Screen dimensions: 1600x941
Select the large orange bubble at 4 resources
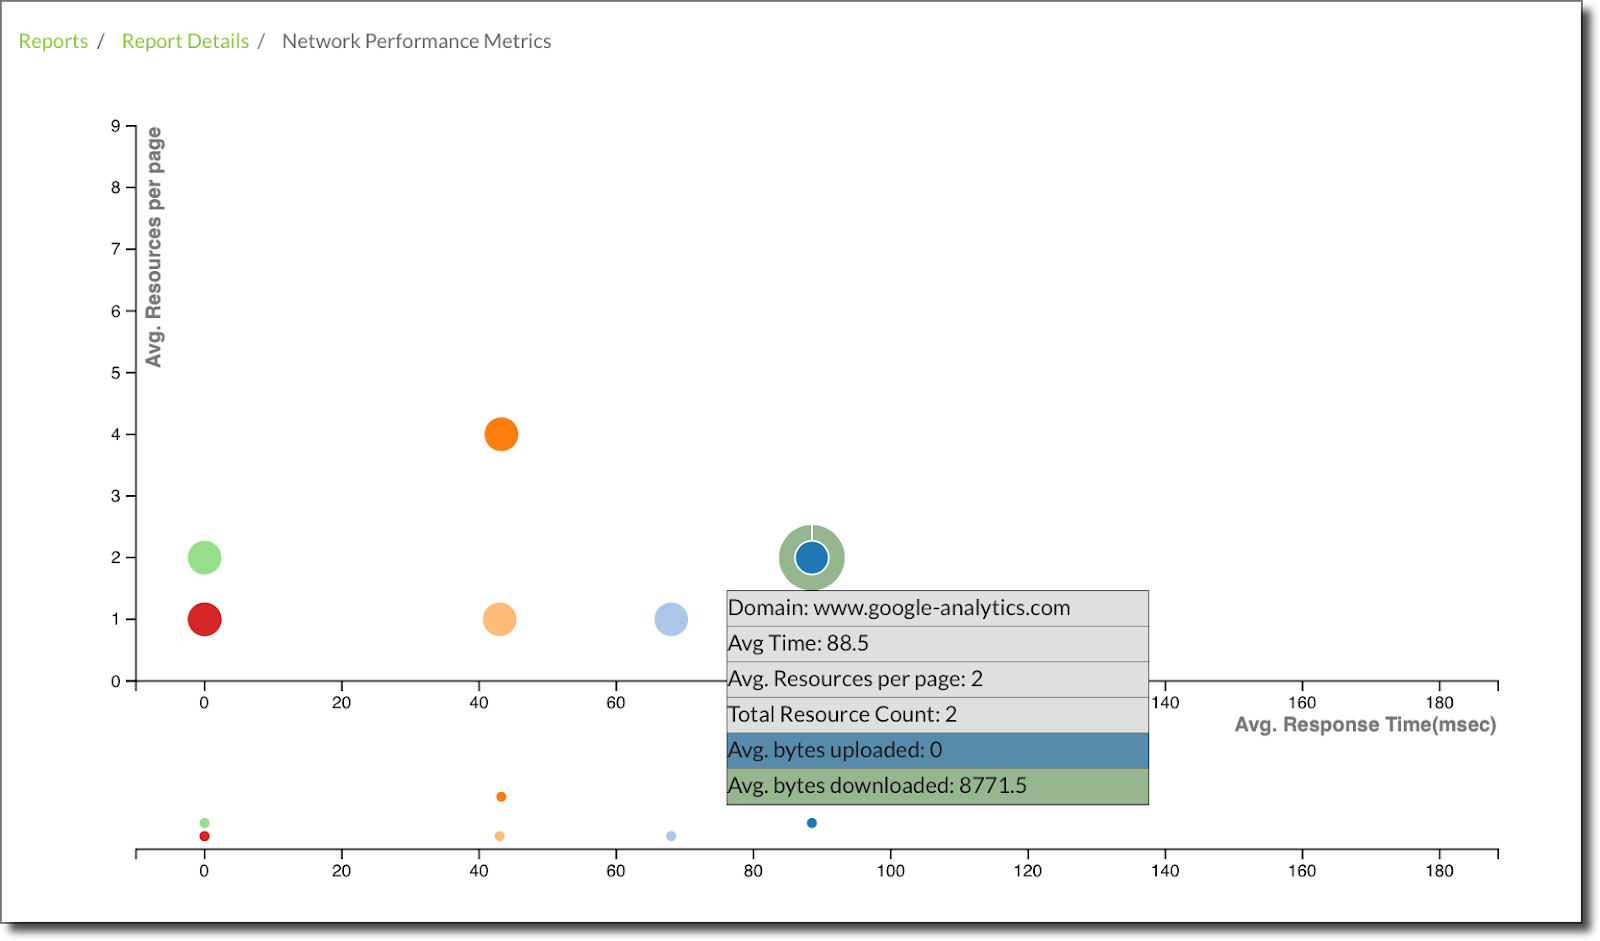click(x=501, y=434)
